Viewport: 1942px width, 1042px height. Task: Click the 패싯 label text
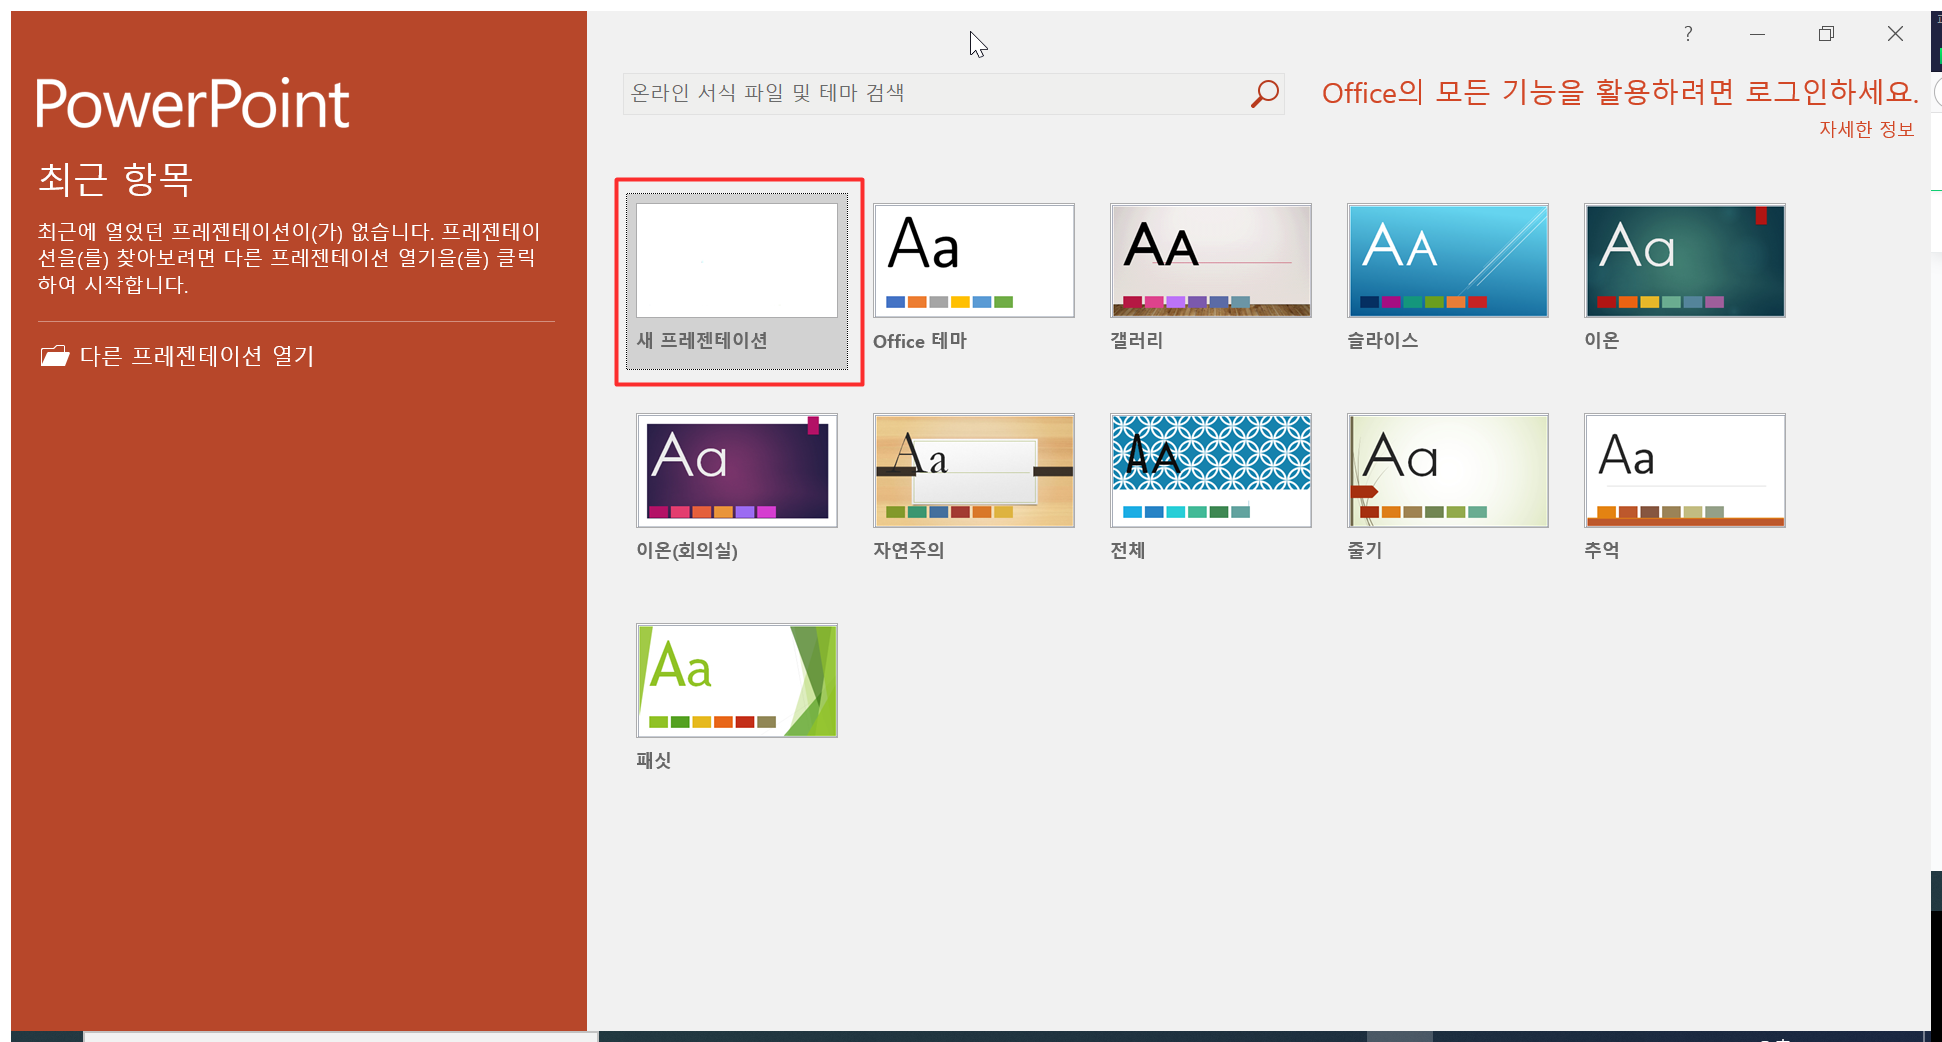[654, 760]
